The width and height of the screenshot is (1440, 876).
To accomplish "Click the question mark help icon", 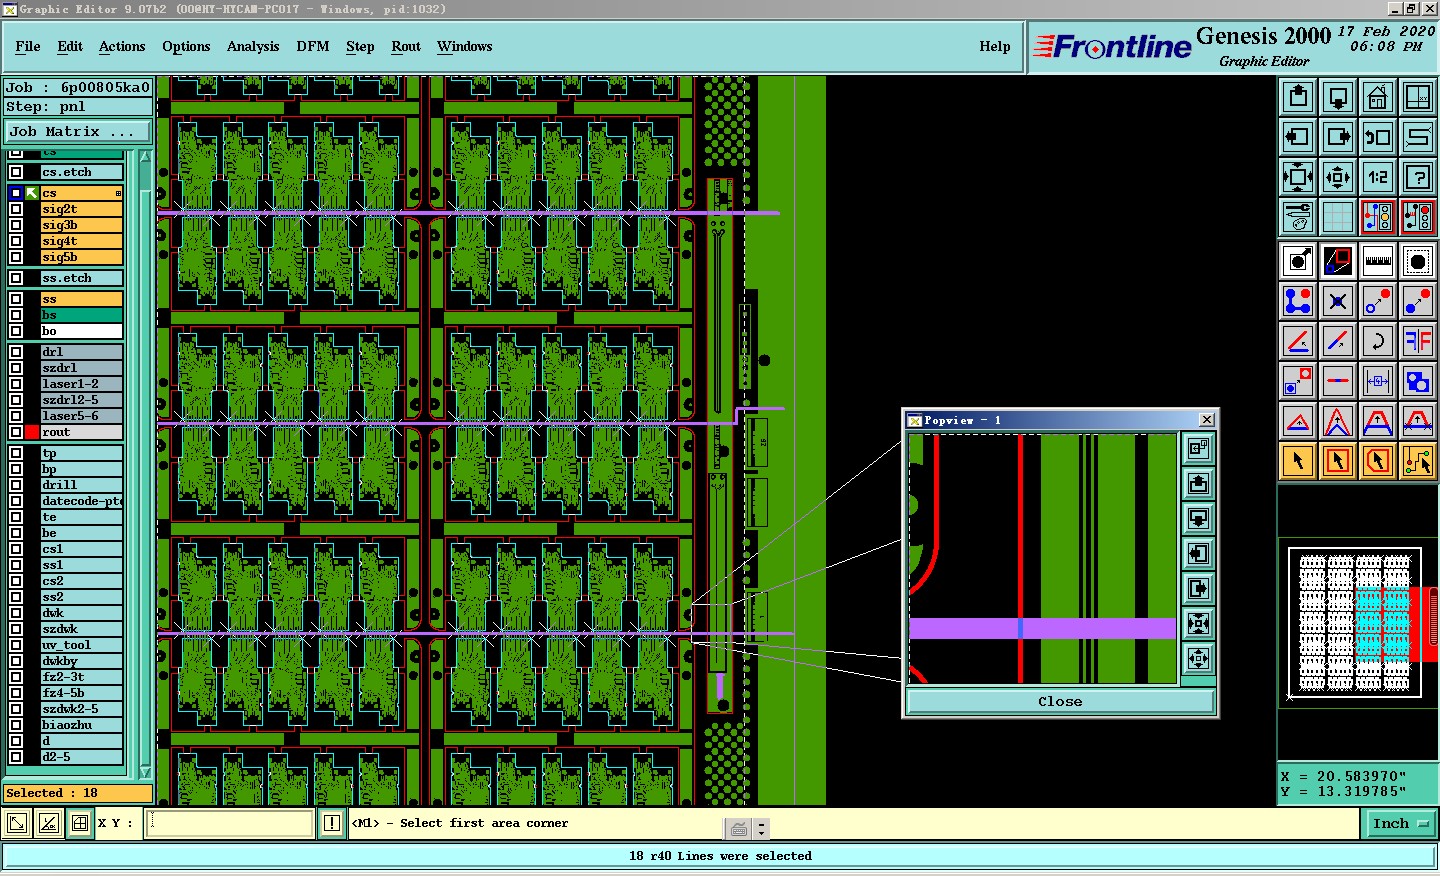I will 1418,177.
